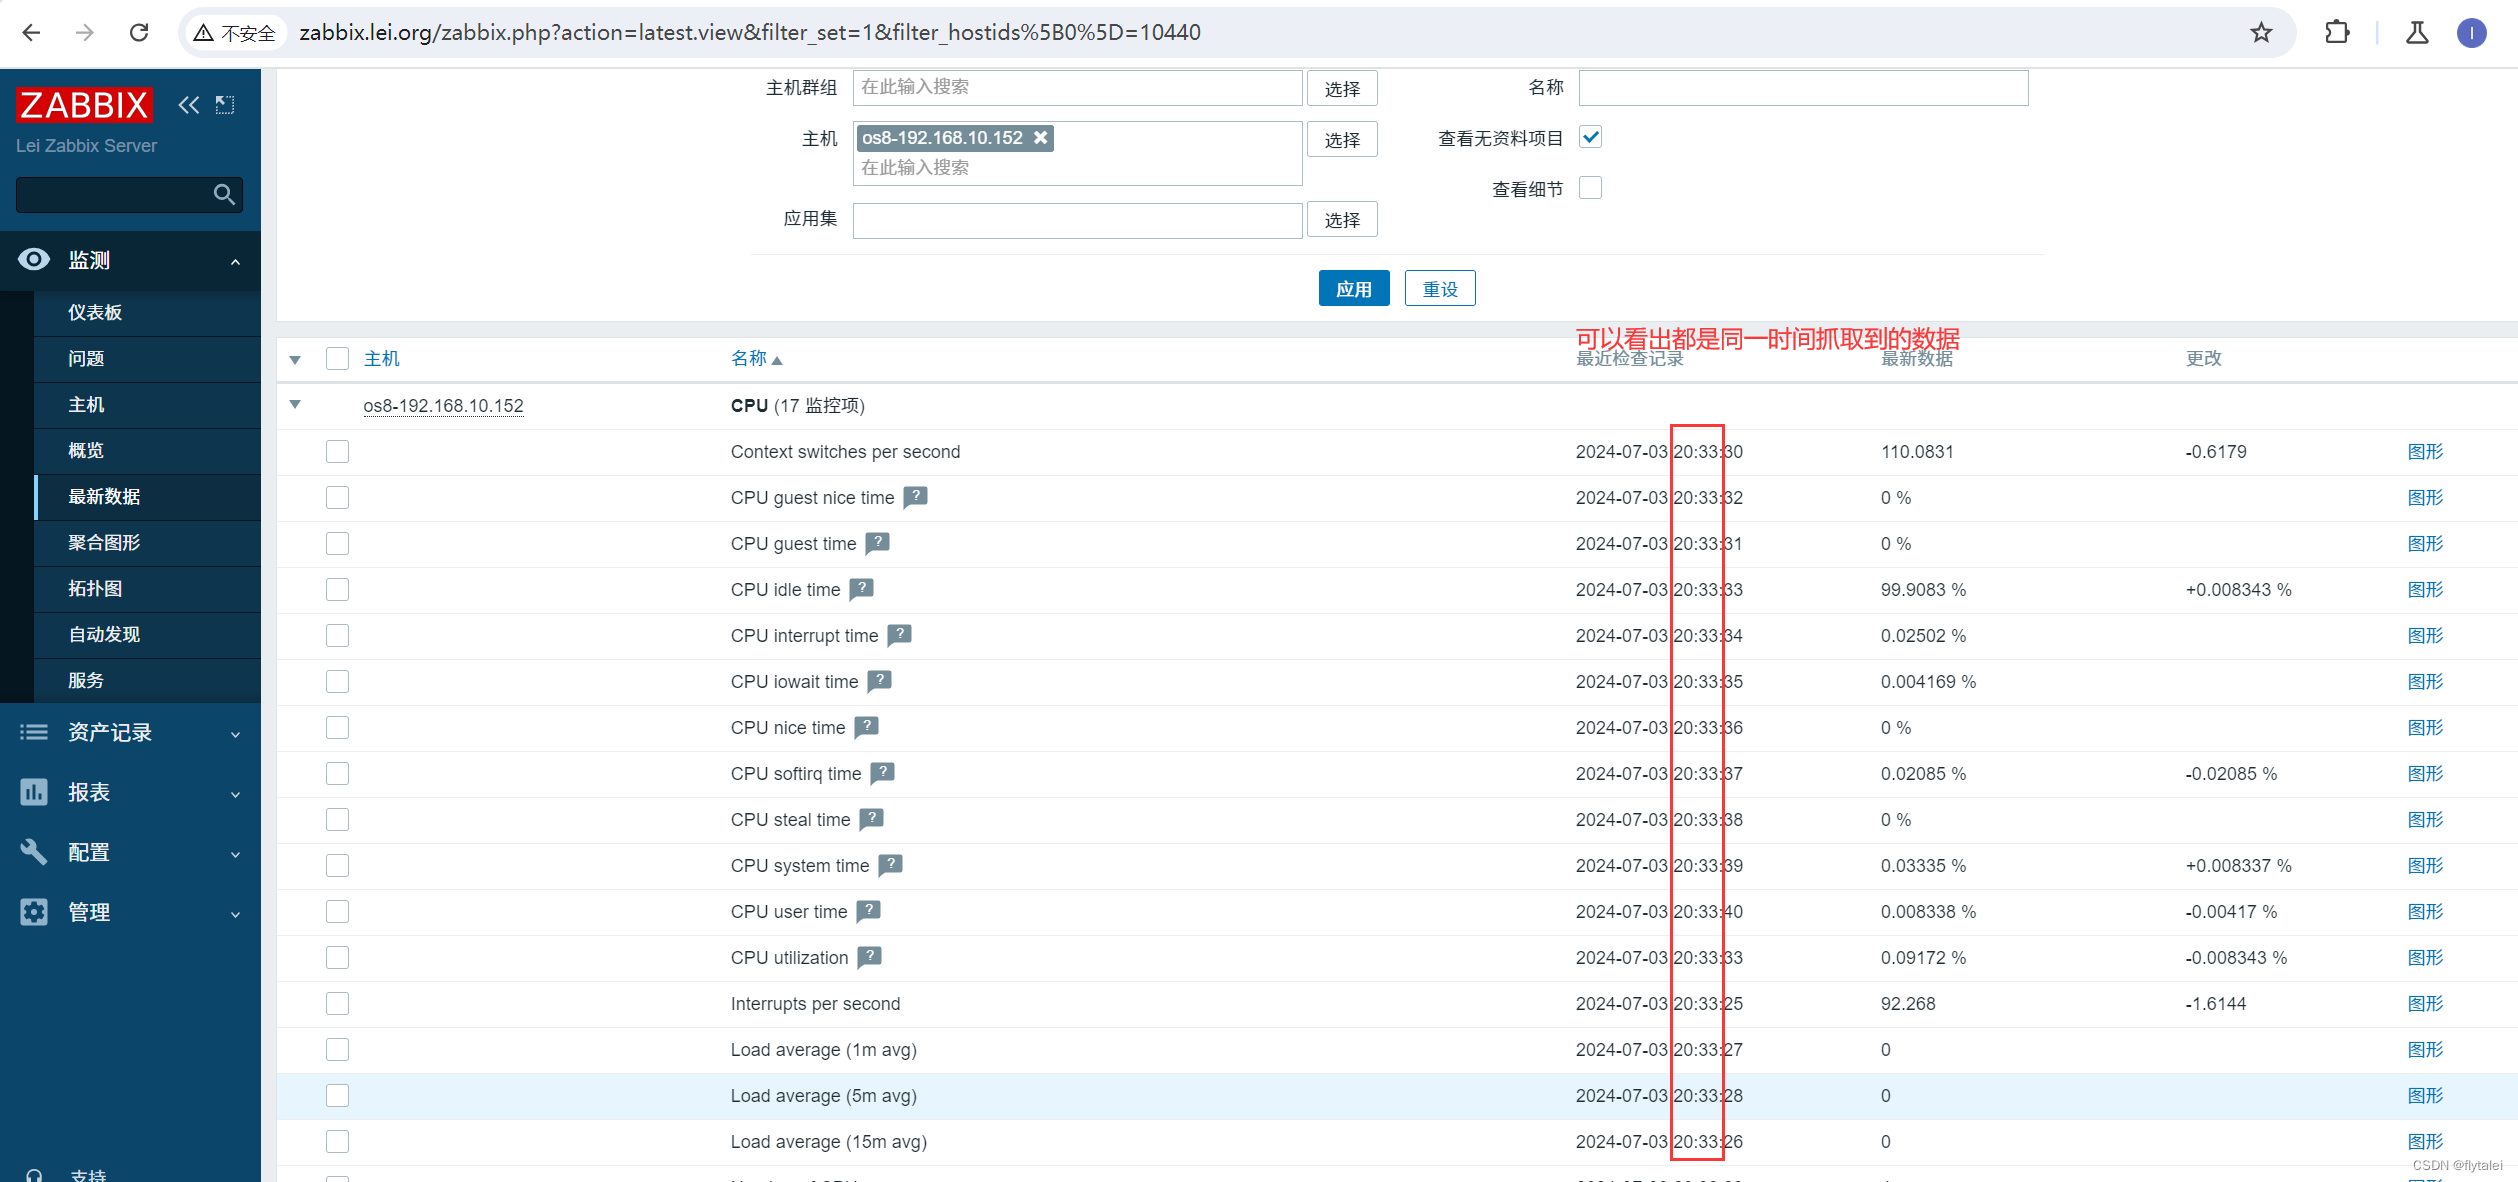Tick checkbox for Load average (5m avg)
The width and height of the screenshot is (2518, 1182).
click(x=337, y=1096)
